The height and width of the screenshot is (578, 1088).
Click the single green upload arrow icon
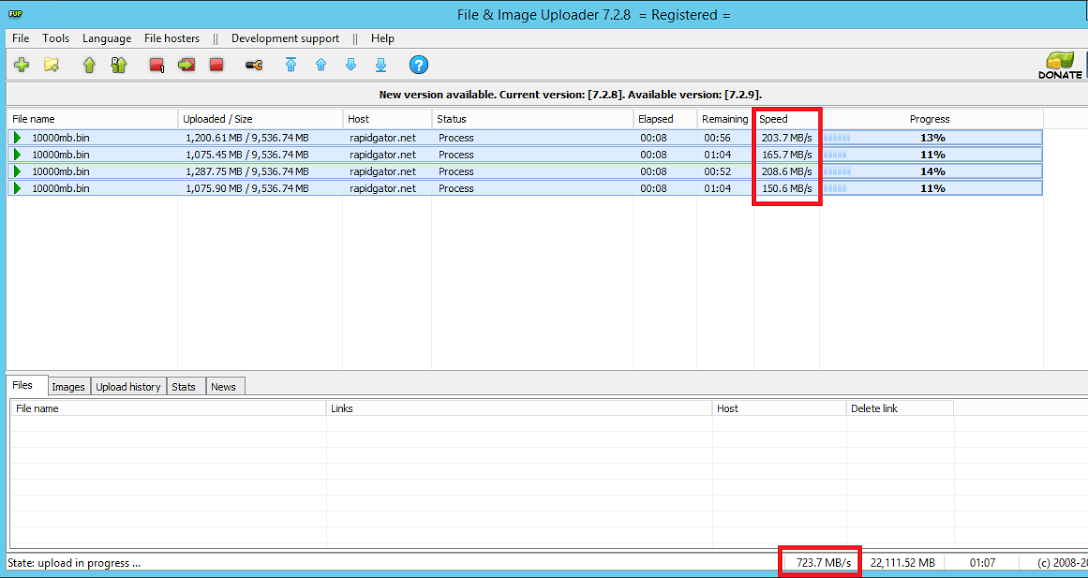[x=89, y=65]
